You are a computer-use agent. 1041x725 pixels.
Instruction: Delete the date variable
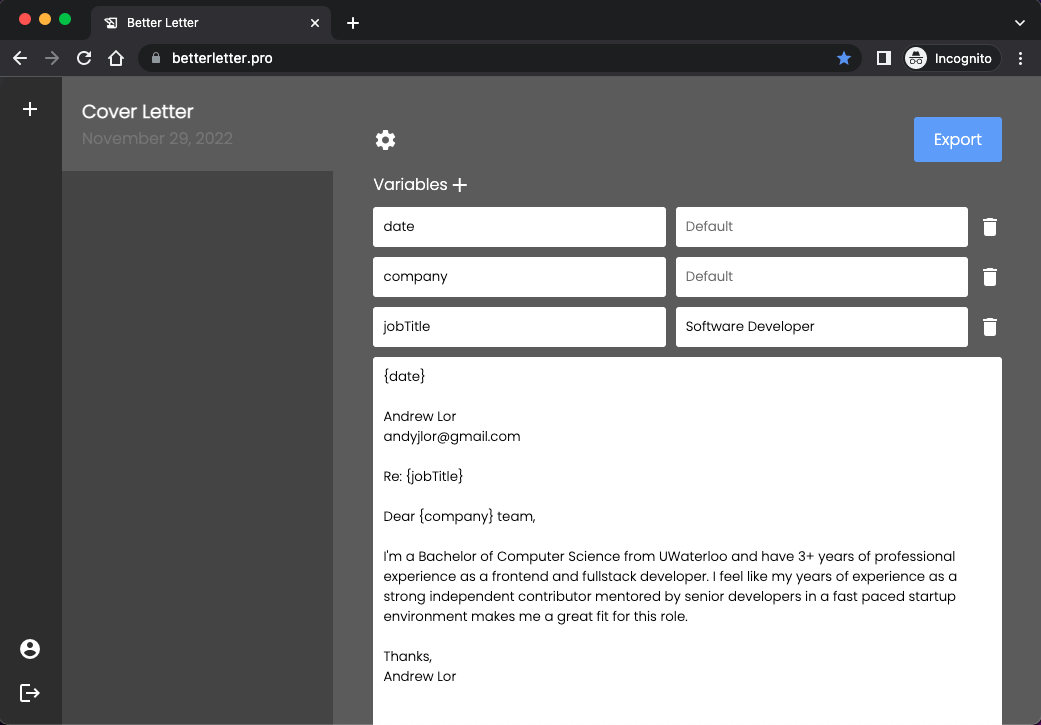(989, 227)
